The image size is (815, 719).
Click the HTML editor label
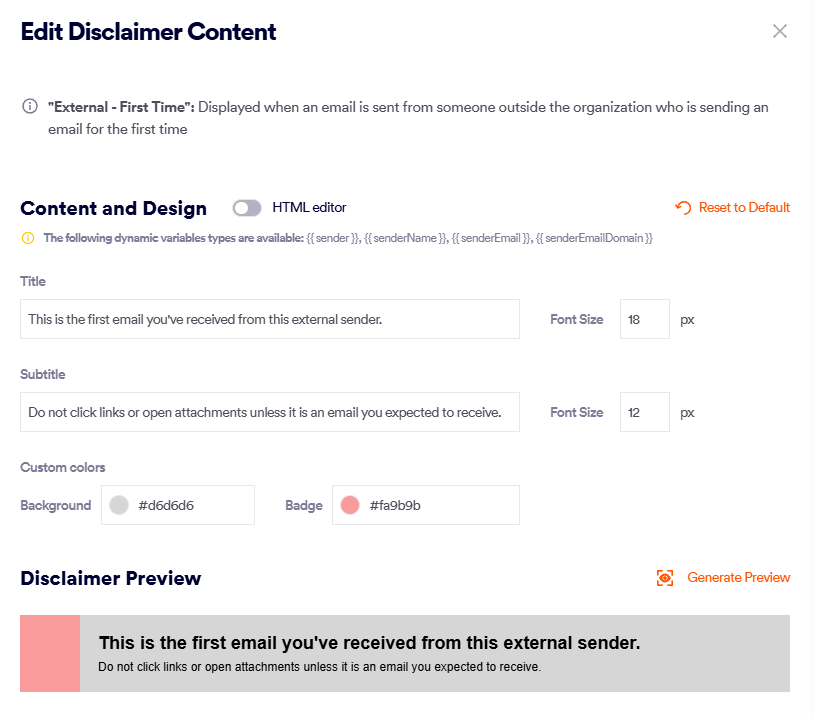tap(309, 208)
